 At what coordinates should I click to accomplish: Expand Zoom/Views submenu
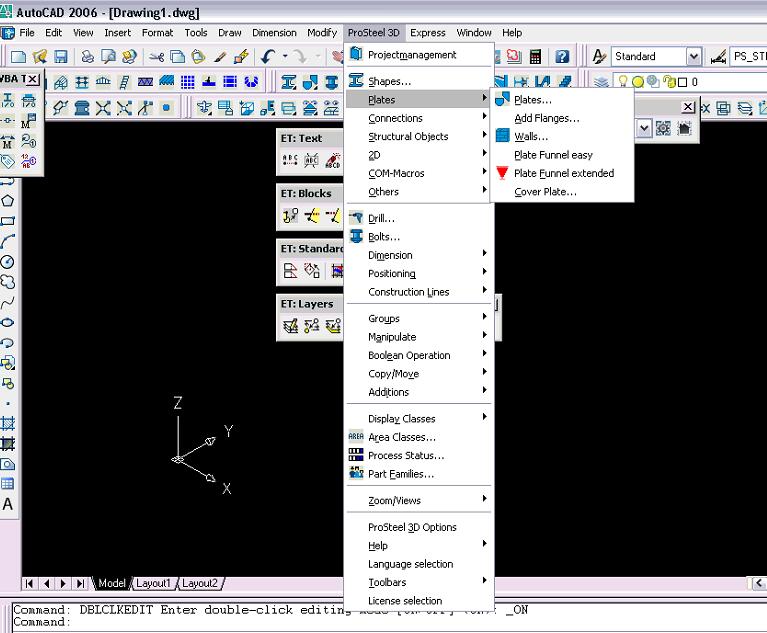[419, 500]
